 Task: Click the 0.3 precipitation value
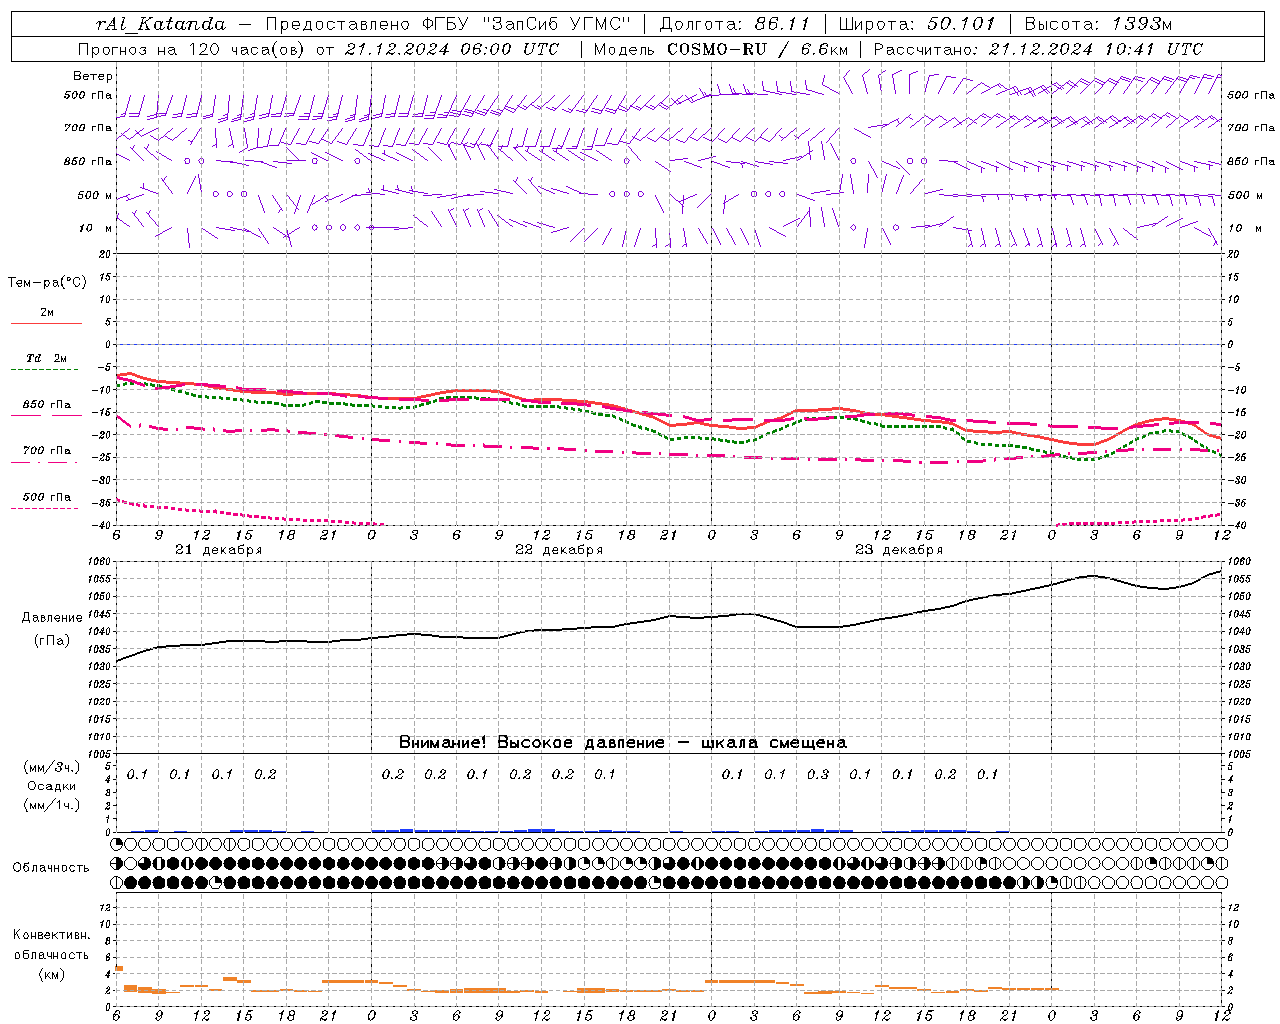tap(818, 774)
